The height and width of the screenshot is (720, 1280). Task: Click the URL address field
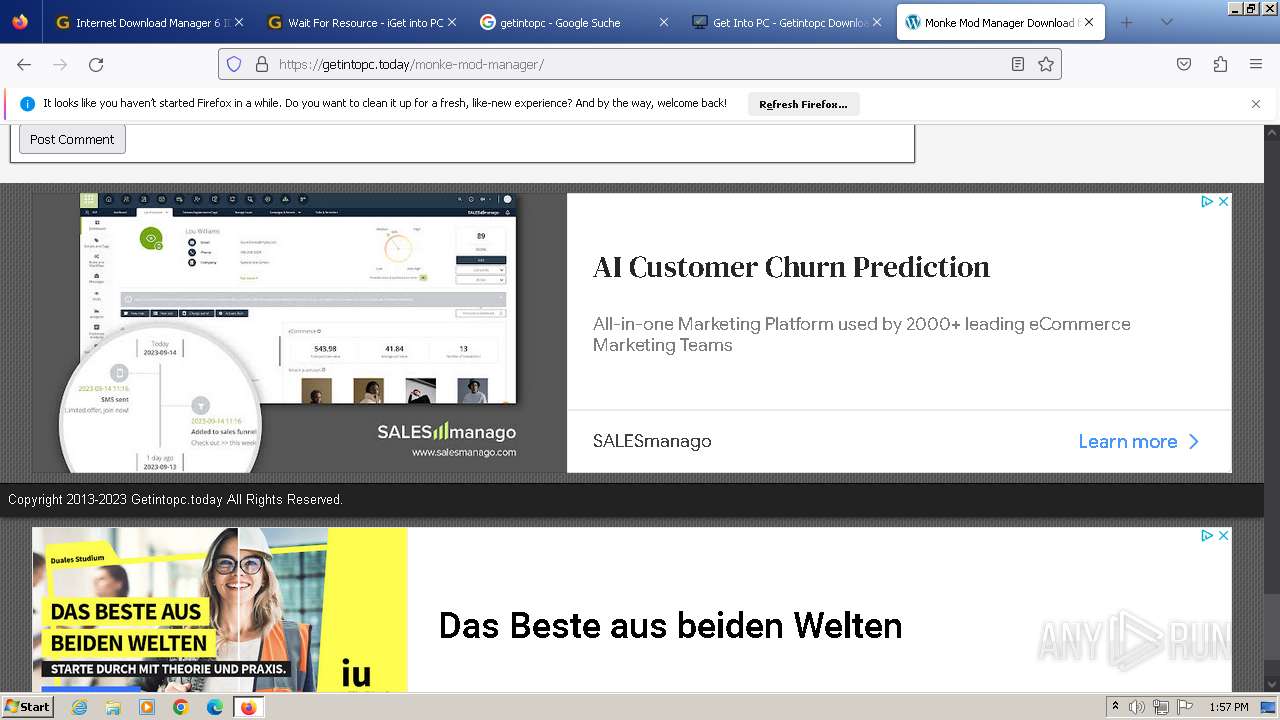pyautogui.click(x=640, y=64)
